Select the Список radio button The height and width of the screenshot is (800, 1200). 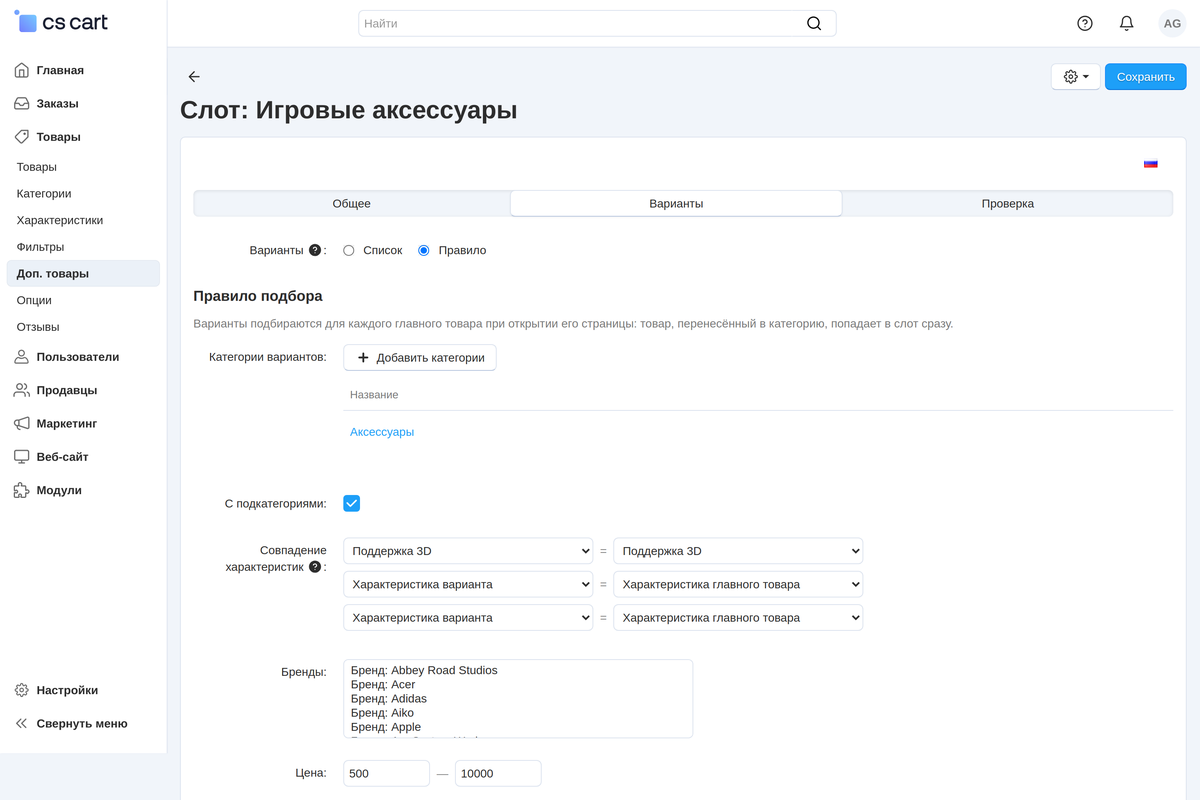pyautogui.click(x=349, y=251)
